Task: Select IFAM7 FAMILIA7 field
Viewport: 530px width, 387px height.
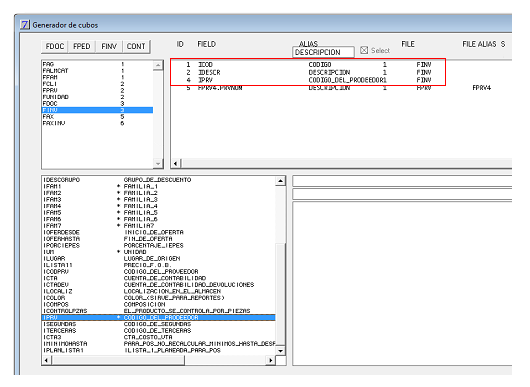Action: pyautogui.click(x=159, y=225)
